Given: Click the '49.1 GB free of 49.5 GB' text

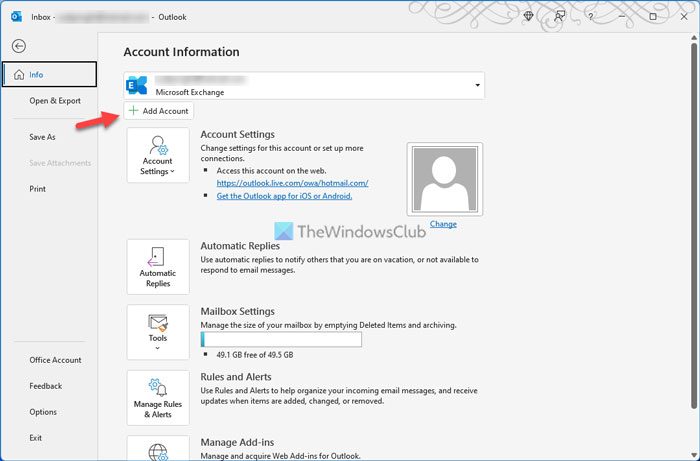Looking at the screenshot, I should pyautogui.click(x=255, y=355).
